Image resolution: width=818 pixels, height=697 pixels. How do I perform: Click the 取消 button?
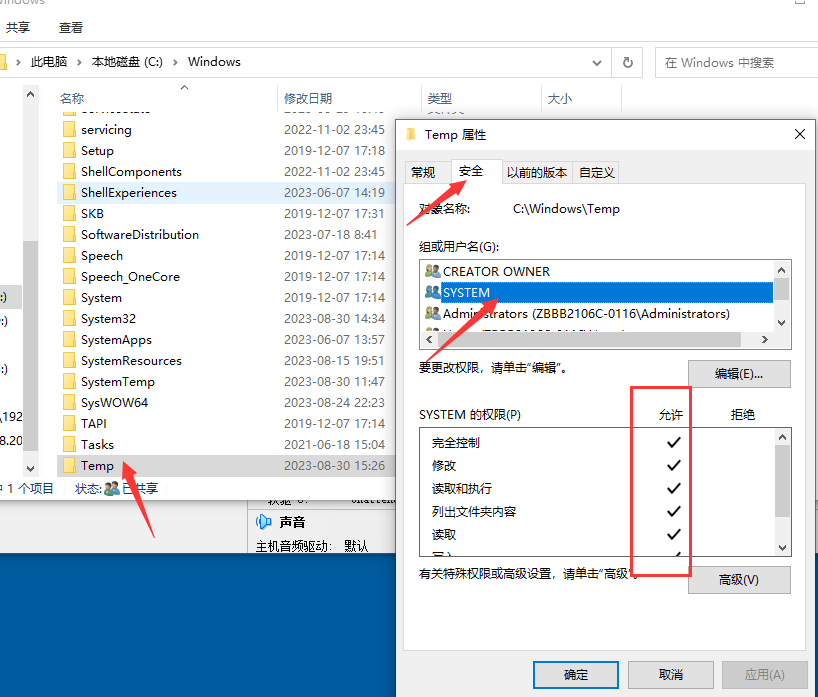[670, 675]
